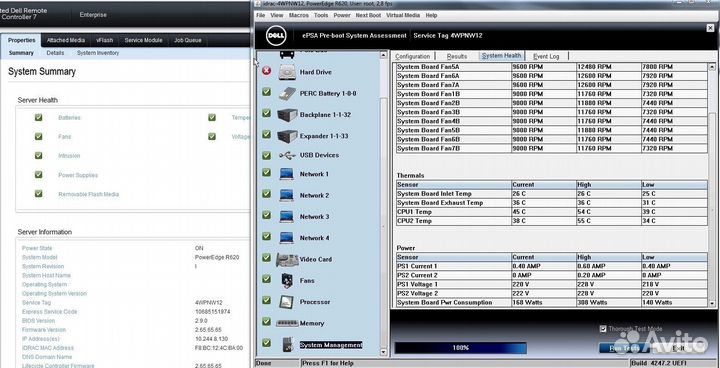Select the Memory module icon

coord(287,323)
